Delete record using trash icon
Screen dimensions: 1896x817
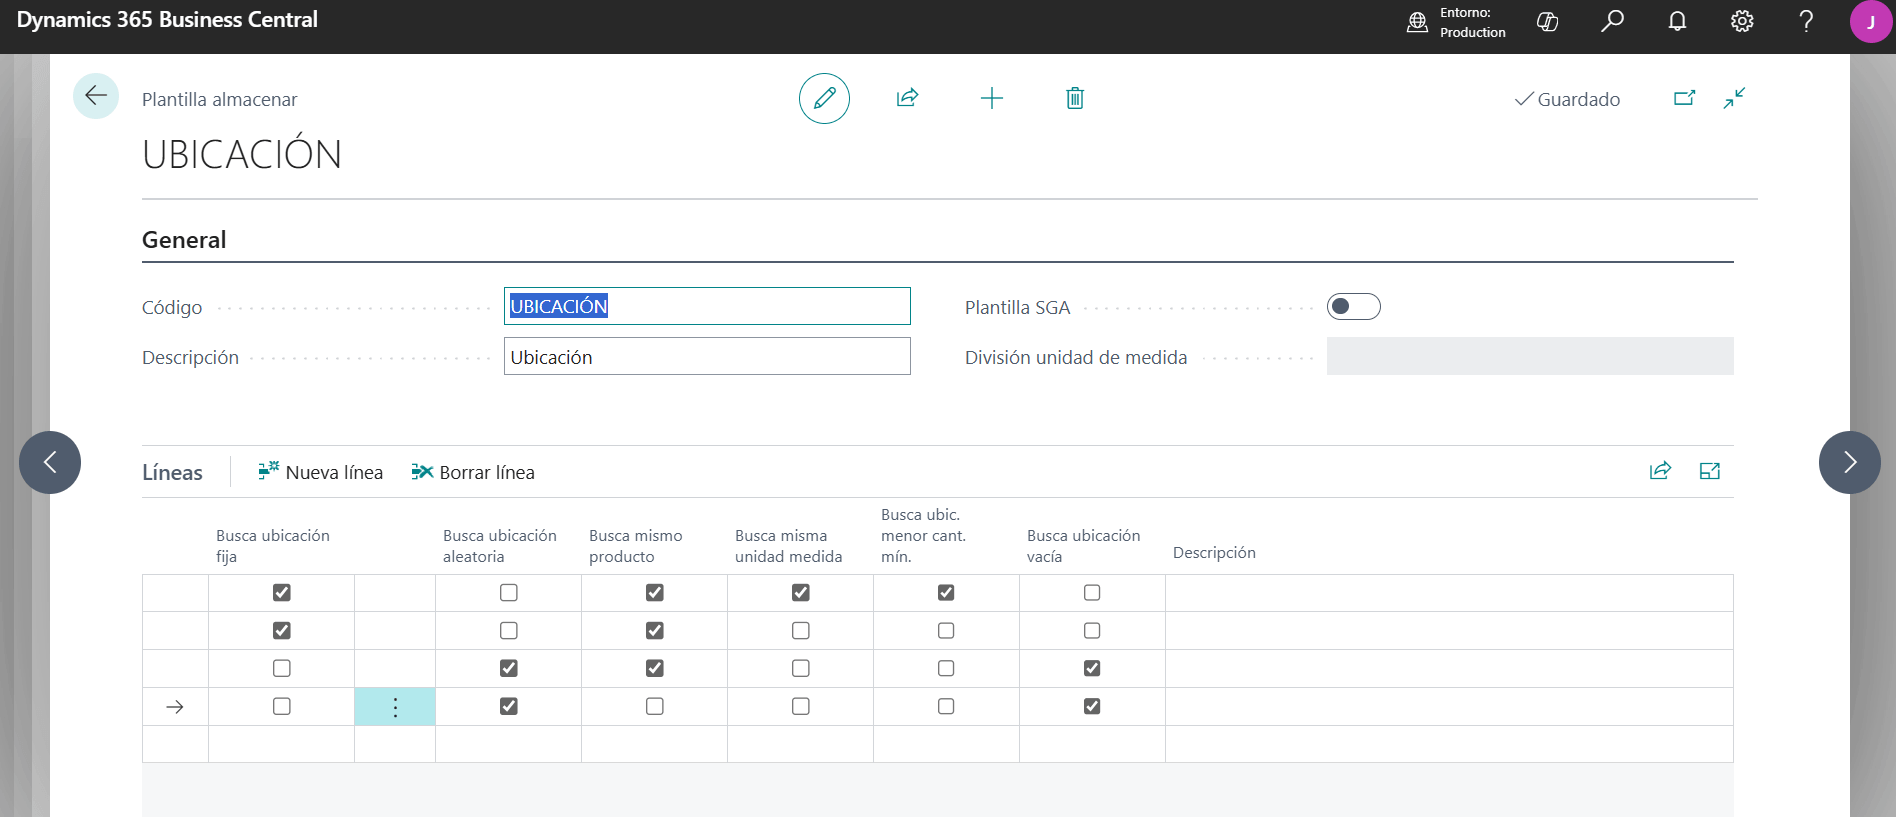tap(1075, 98)
